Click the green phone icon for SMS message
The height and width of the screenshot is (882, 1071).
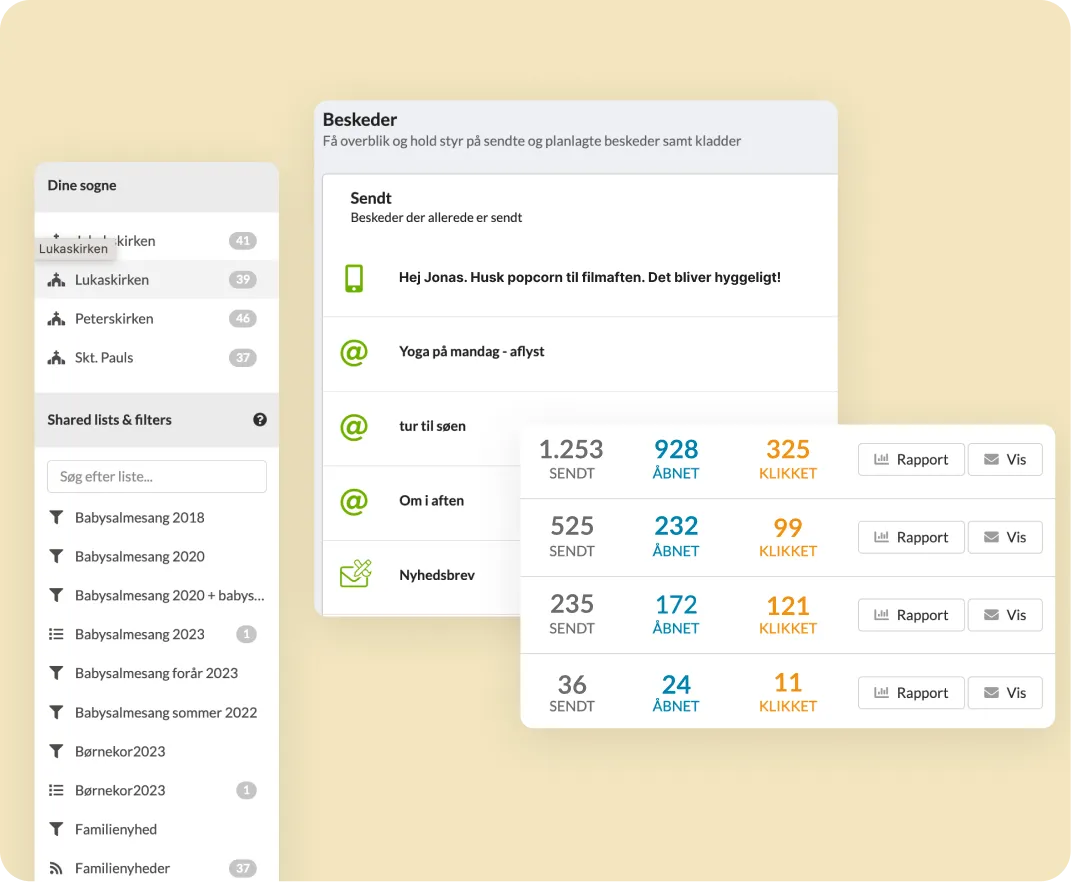354,278
